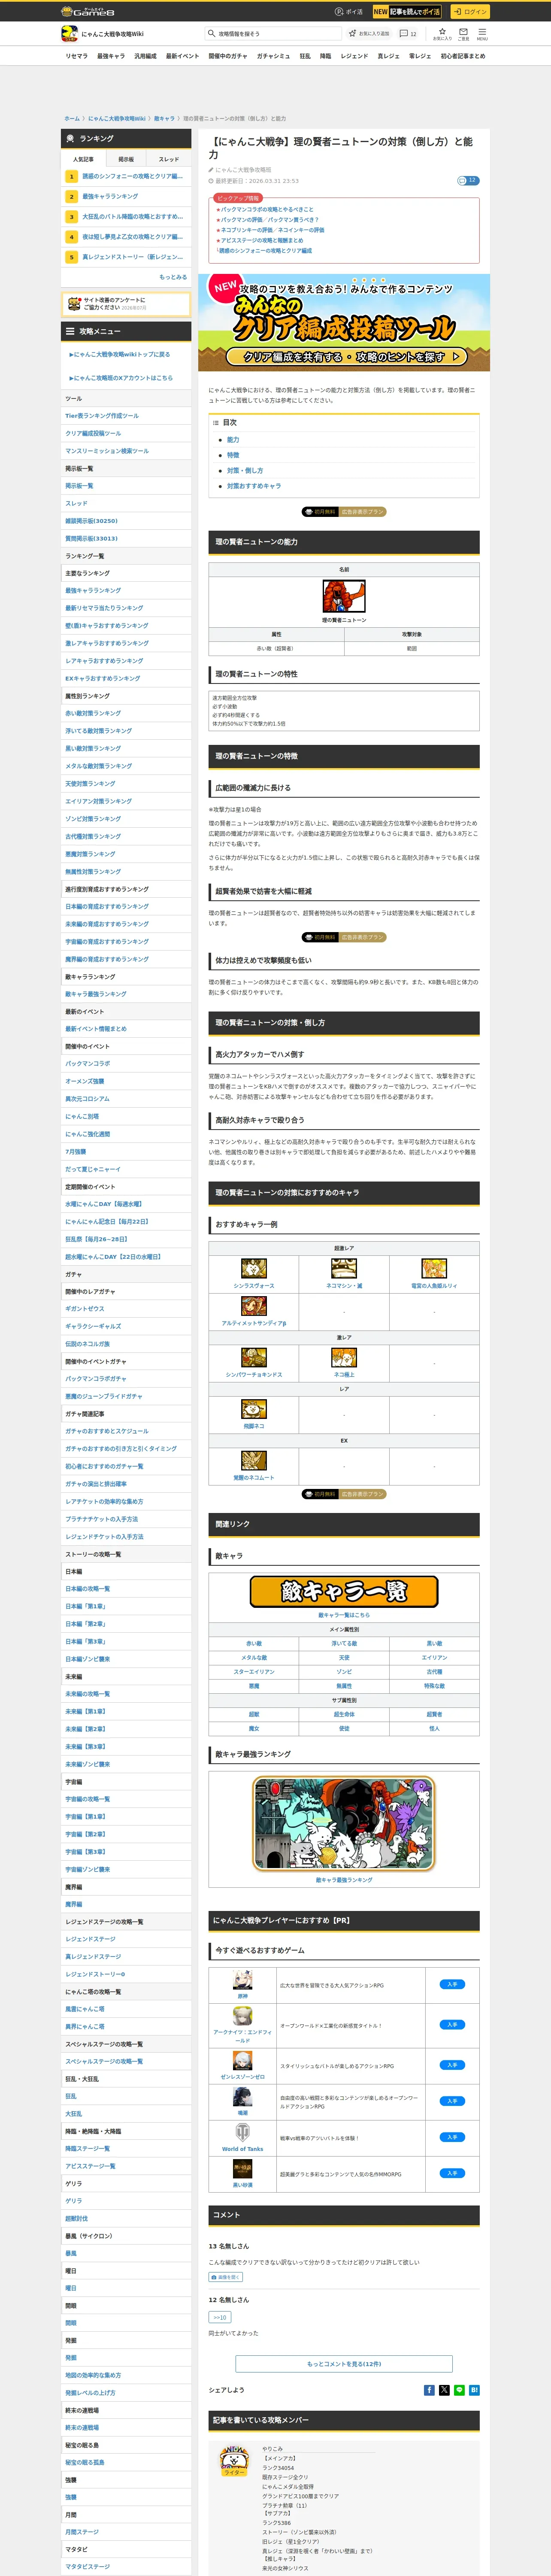551x2576 pixels.
Task: Open ギガントゼウス sidebar link
Action: (85, 1309)
